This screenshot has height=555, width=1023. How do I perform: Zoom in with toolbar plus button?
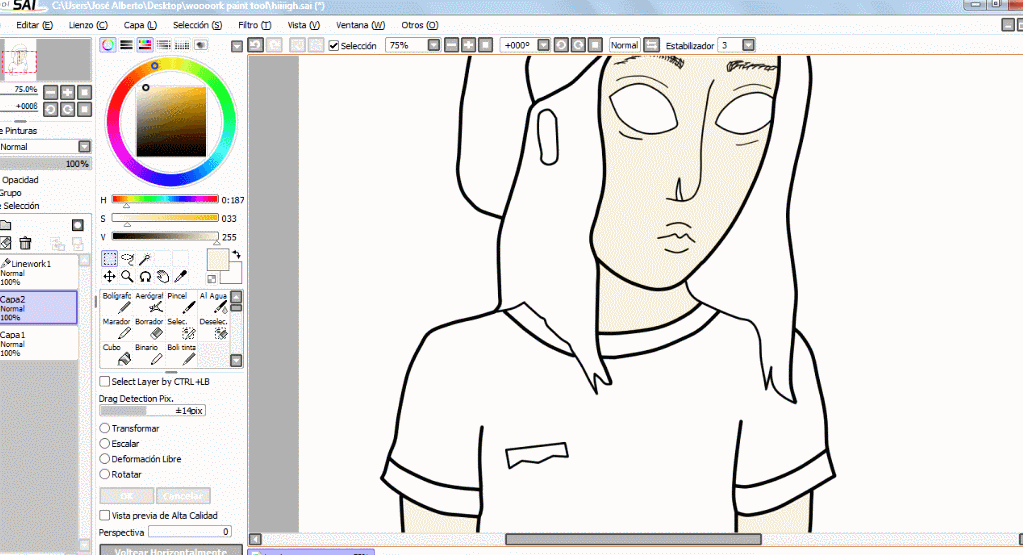point(468,45)
